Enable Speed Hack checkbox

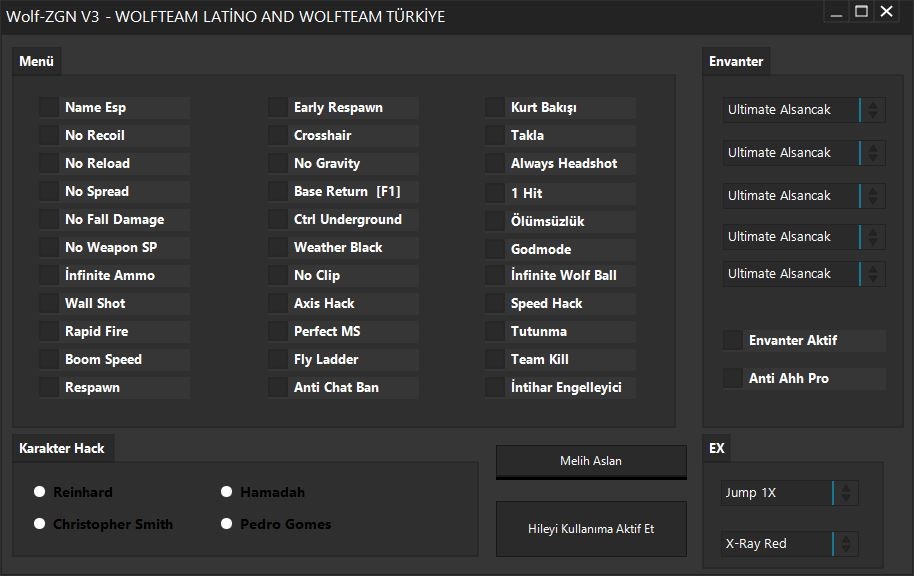495,303
